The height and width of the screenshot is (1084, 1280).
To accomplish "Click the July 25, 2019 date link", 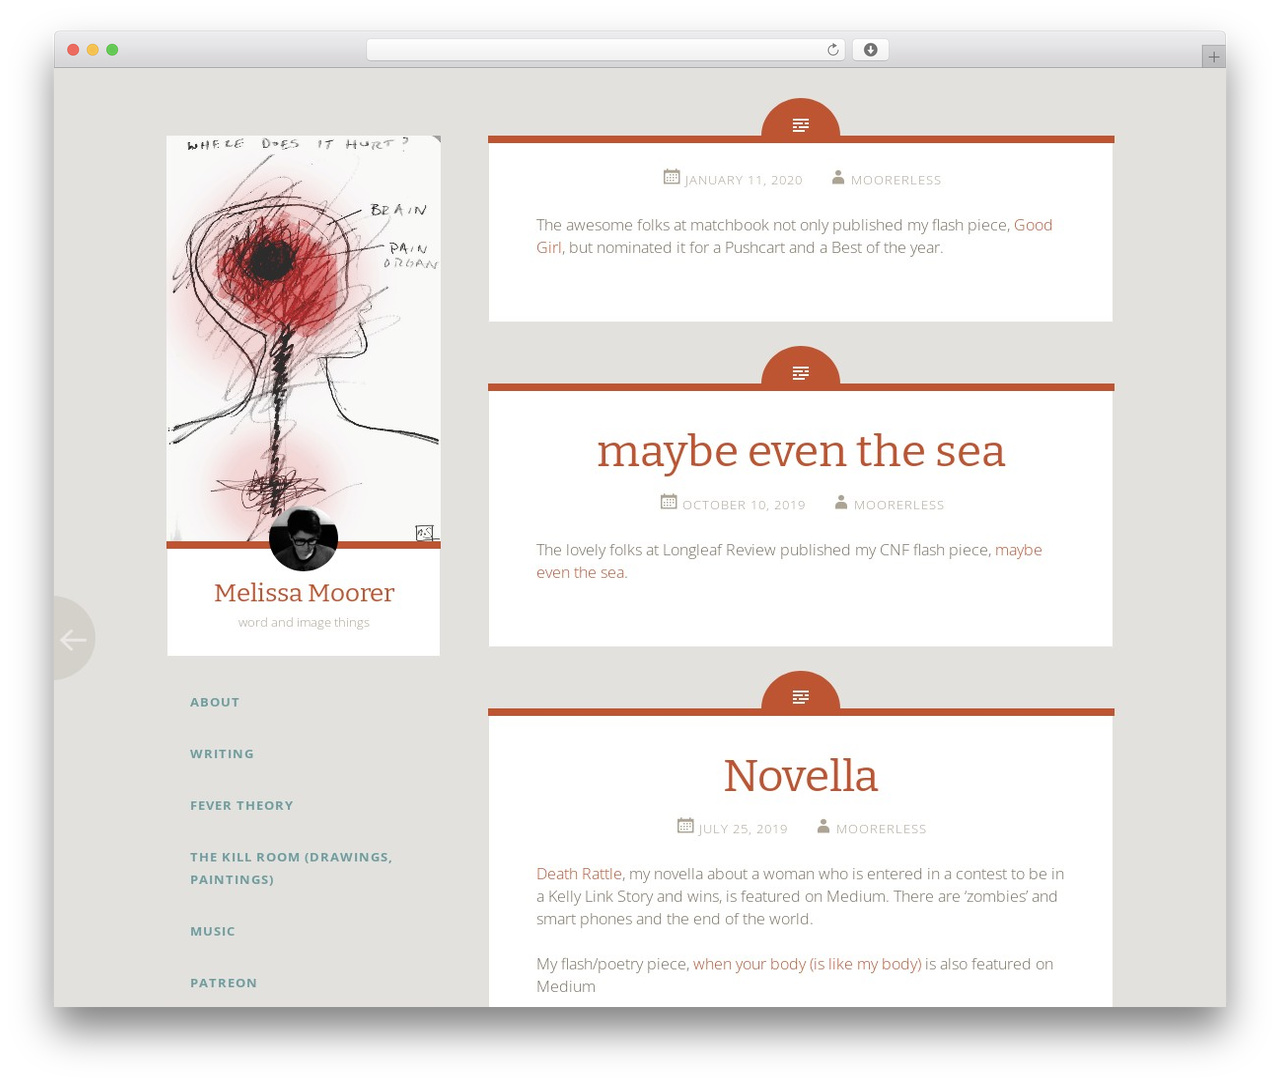I will coord(743,829).
